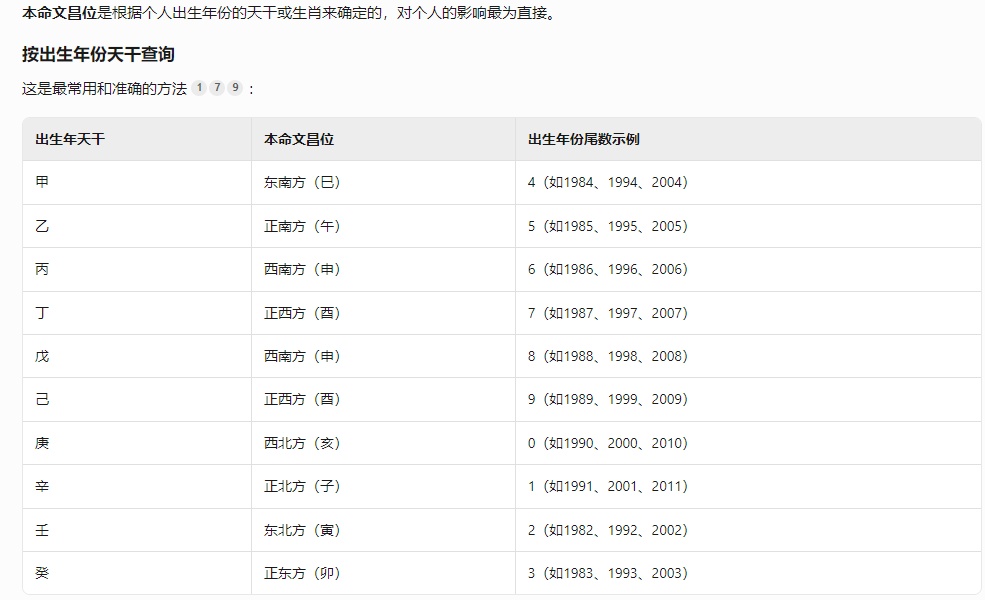The width and height of the screenshot is (985, 600).
Task: Select the 西北方（亥） cell
Action: coord(302,443)
